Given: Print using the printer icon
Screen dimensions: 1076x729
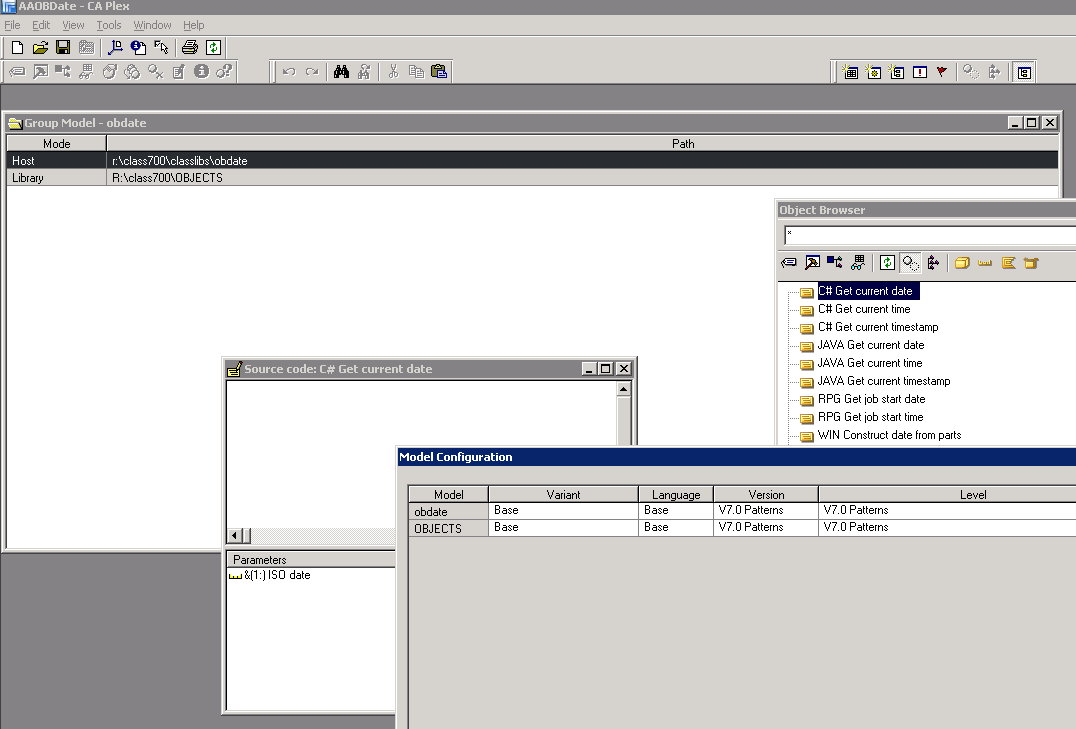Looking at the screenshot, I should 190,47.
